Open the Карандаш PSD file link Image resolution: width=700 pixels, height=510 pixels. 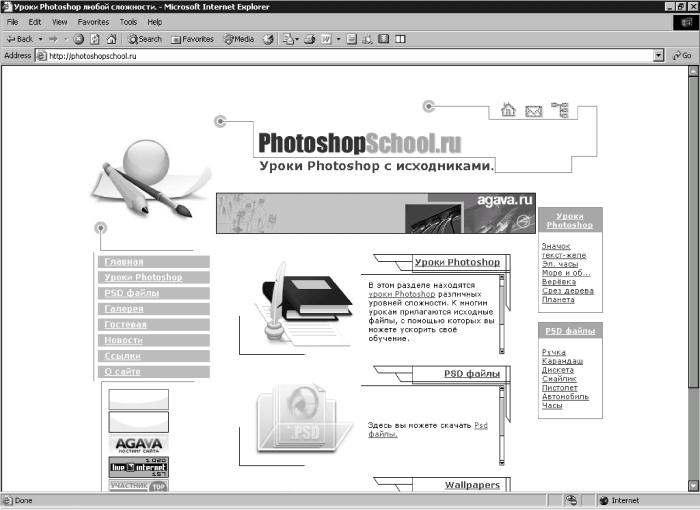click(x=562, y=361)
